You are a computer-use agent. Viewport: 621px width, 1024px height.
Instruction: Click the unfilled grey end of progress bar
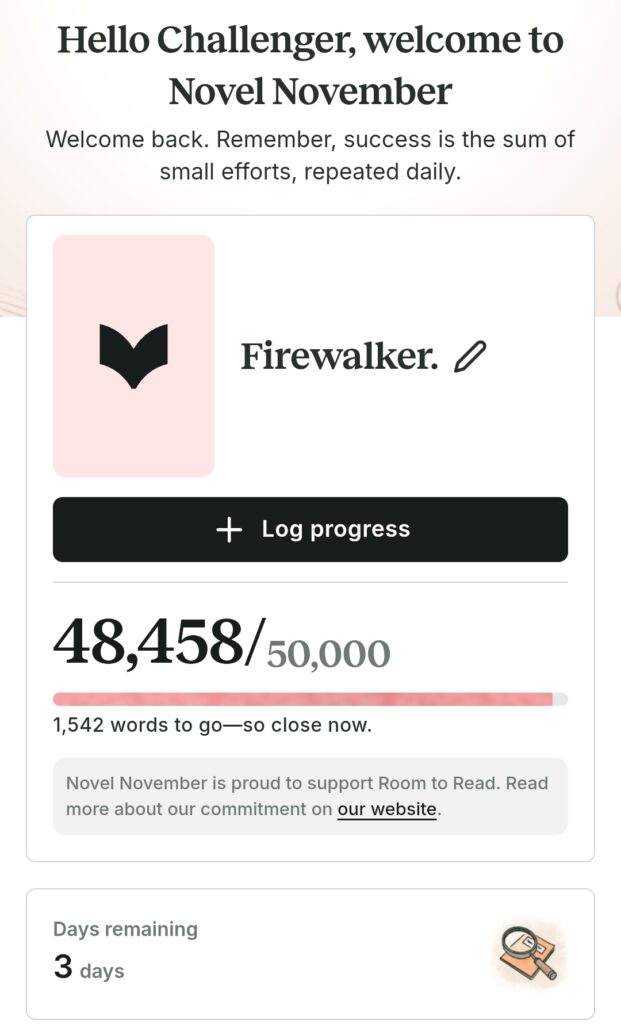560,699
